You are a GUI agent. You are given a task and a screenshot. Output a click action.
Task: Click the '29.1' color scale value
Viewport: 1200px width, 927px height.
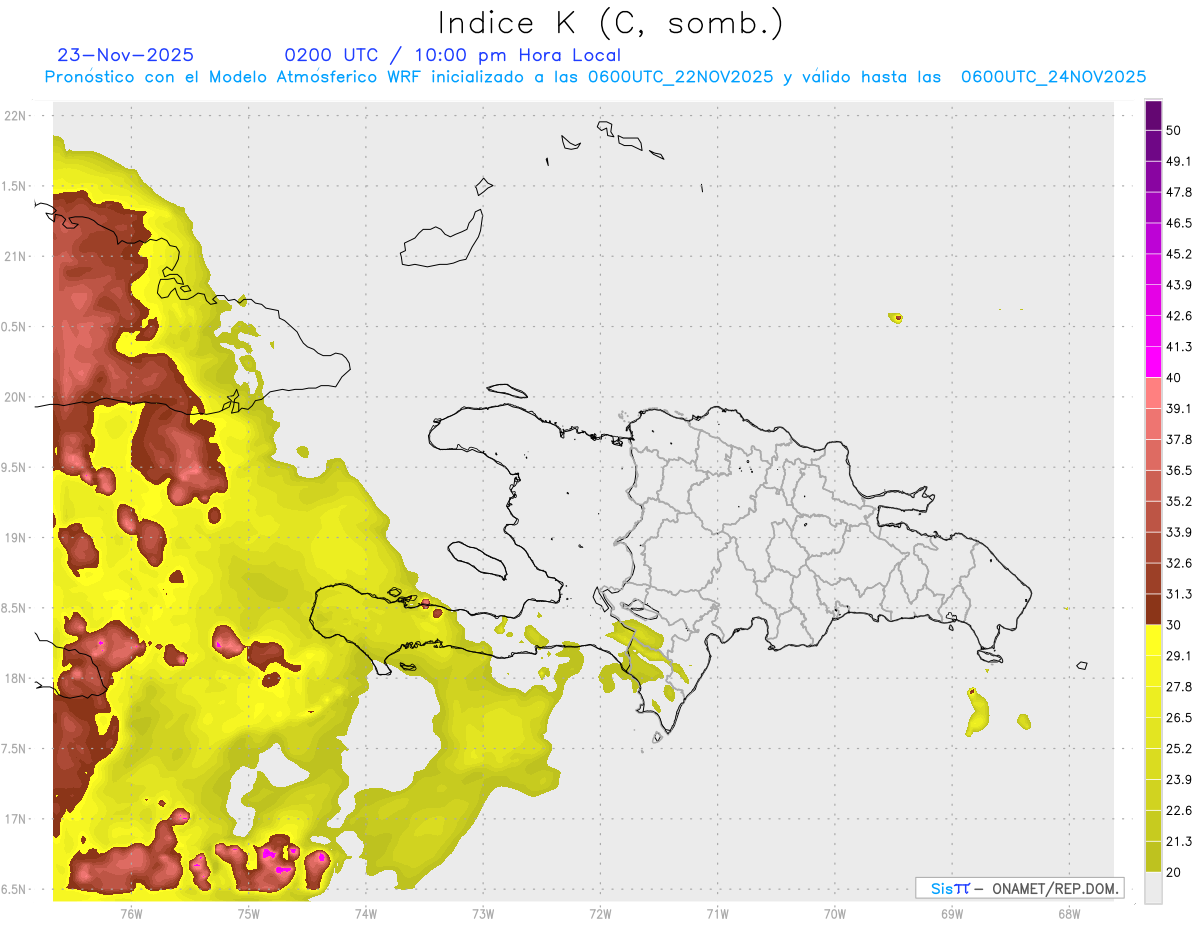pyautogui.click(x=1179, y=655)
